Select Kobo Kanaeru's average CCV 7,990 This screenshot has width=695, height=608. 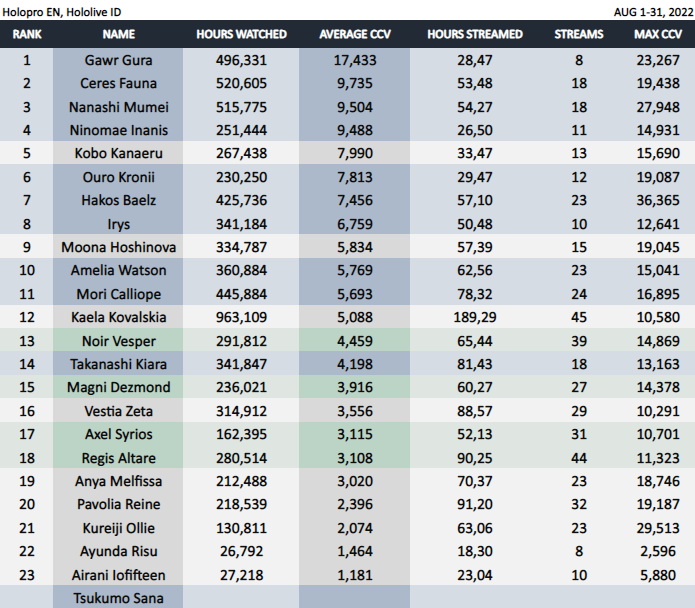click(x=355, y=153)
